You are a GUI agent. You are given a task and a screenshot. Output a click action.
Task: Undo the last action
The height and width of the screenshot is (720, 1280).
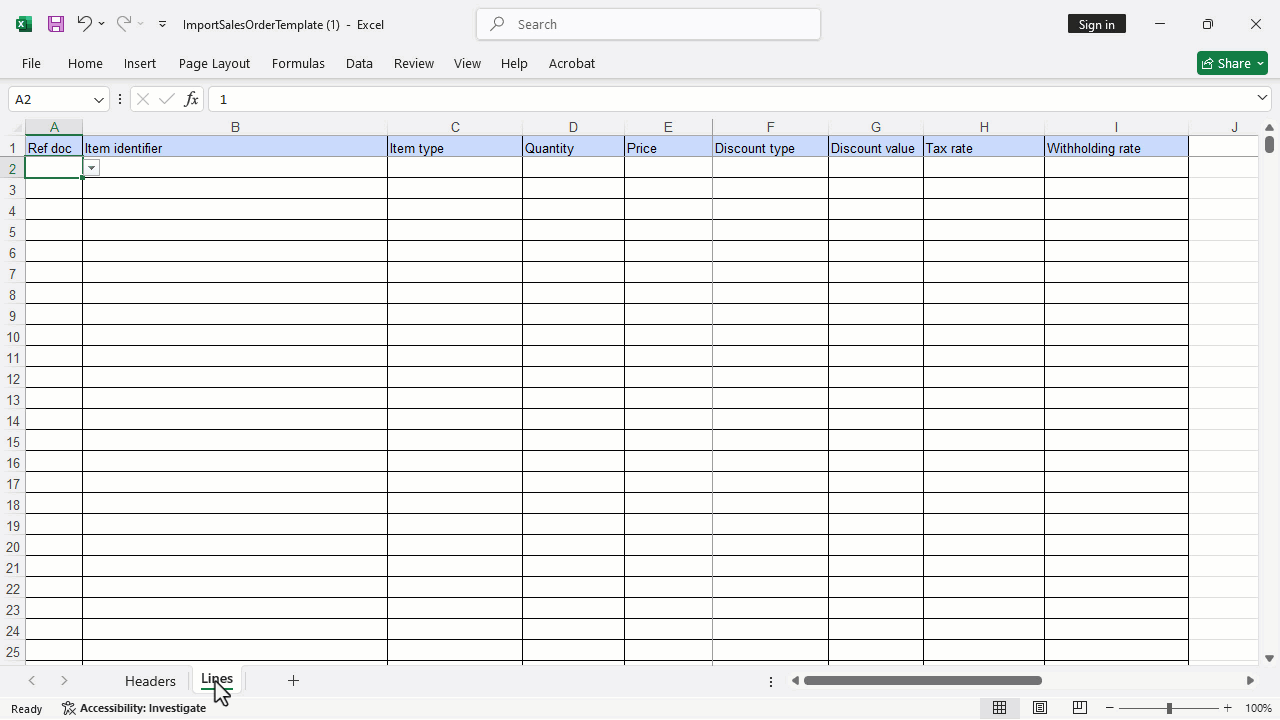tap(84, 23)
